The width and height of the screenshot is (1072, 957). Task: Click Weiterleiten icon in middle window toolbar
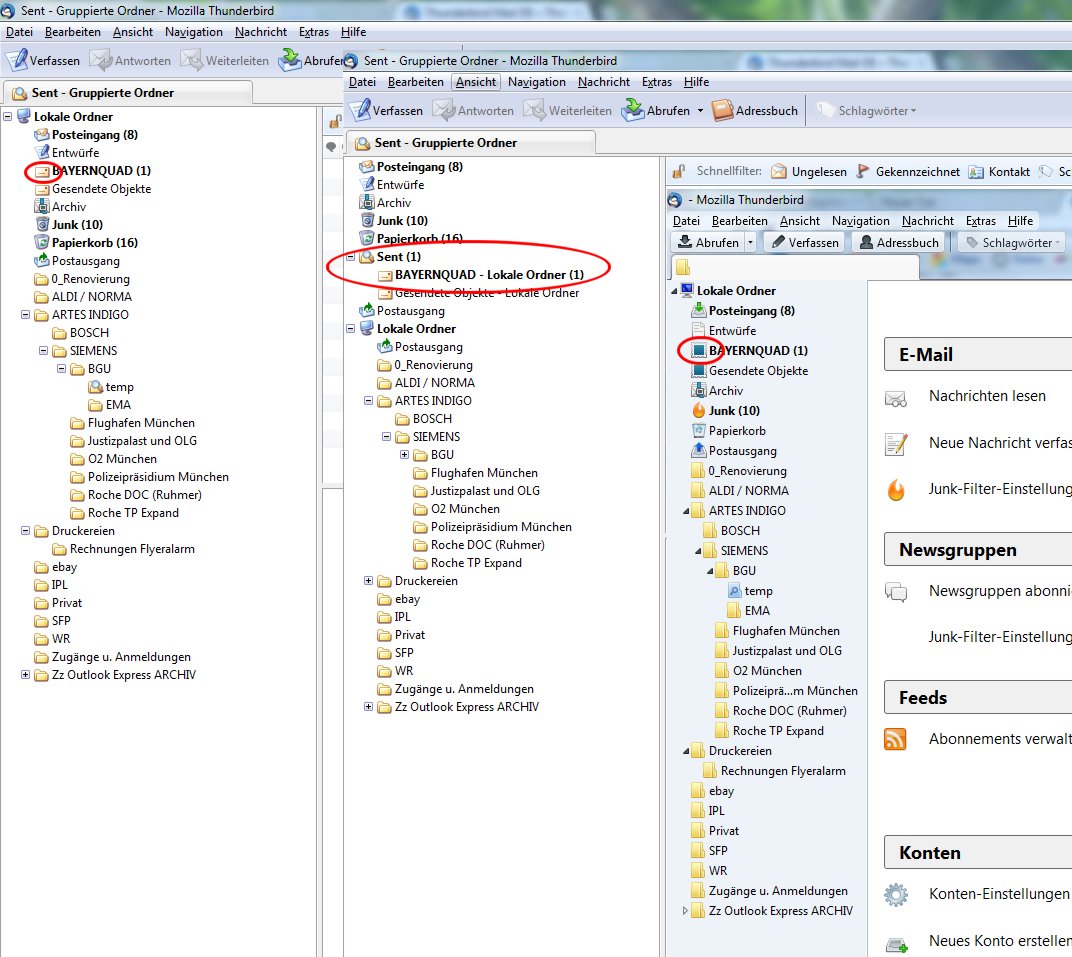[x=535, y=110]
